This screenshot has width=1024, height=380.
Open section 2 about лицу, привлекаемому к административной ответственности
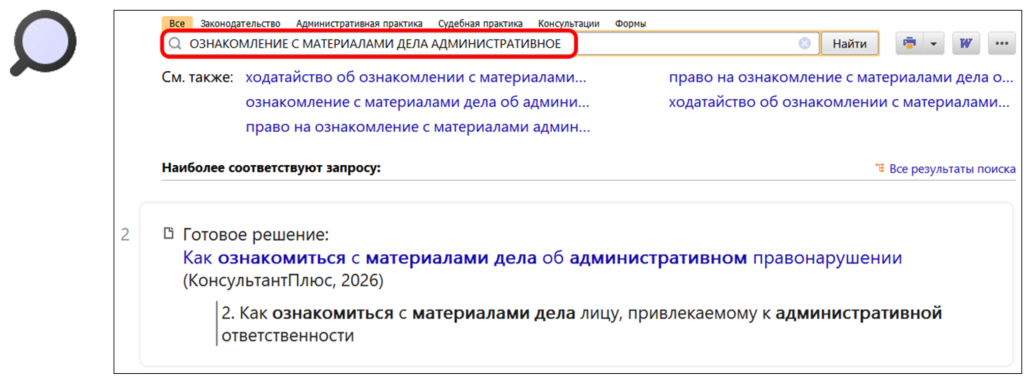coord(581,325)
